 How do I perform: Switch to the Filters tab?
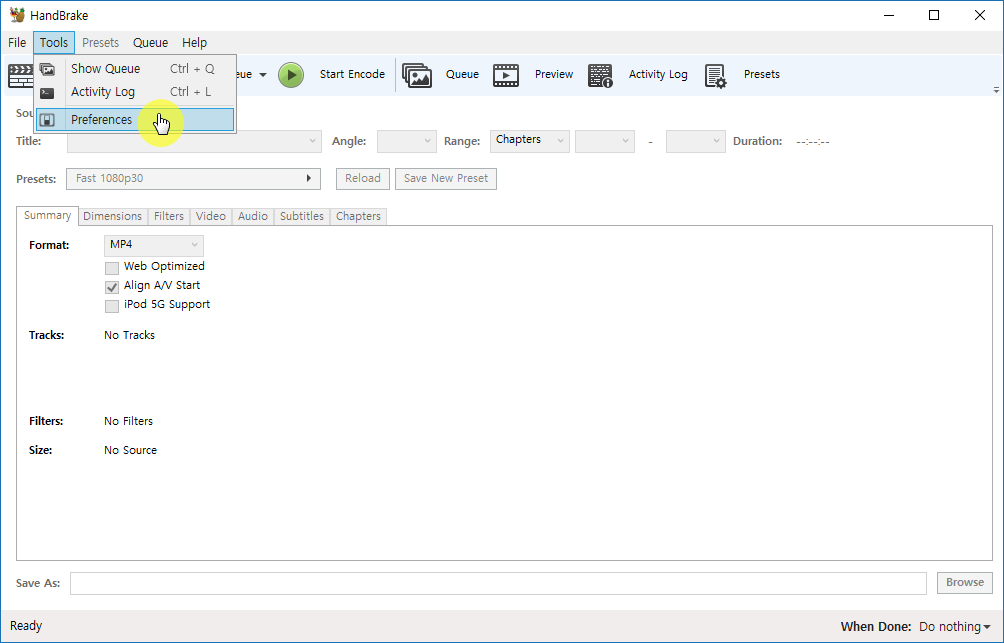[x=169, y=216]
